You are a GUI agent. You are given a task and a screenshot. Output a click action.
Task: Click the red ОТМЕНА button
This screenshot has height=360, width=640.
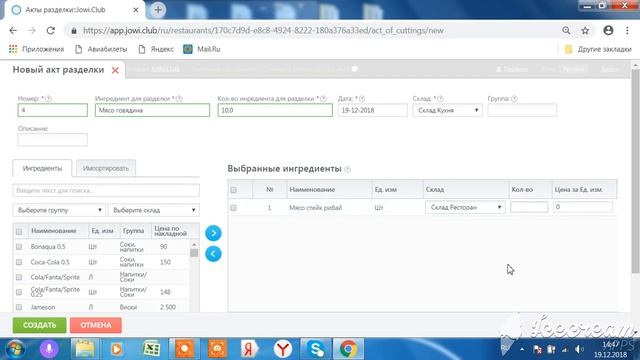coord(96,325)
